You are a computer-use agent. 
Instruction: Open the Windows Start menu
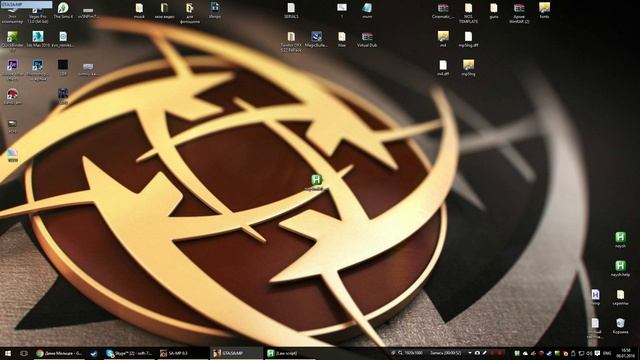(x=7, y=353)
